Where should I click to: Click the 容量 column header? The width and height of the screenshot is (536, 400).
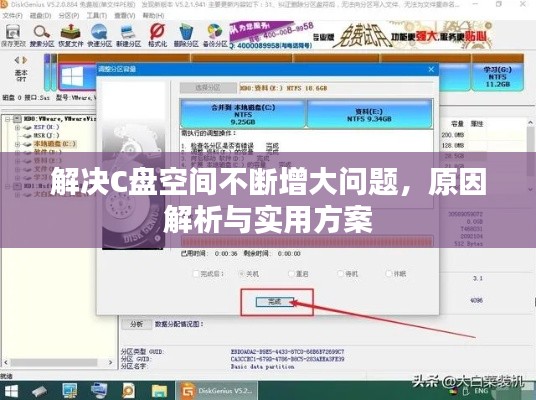[457, 123]
